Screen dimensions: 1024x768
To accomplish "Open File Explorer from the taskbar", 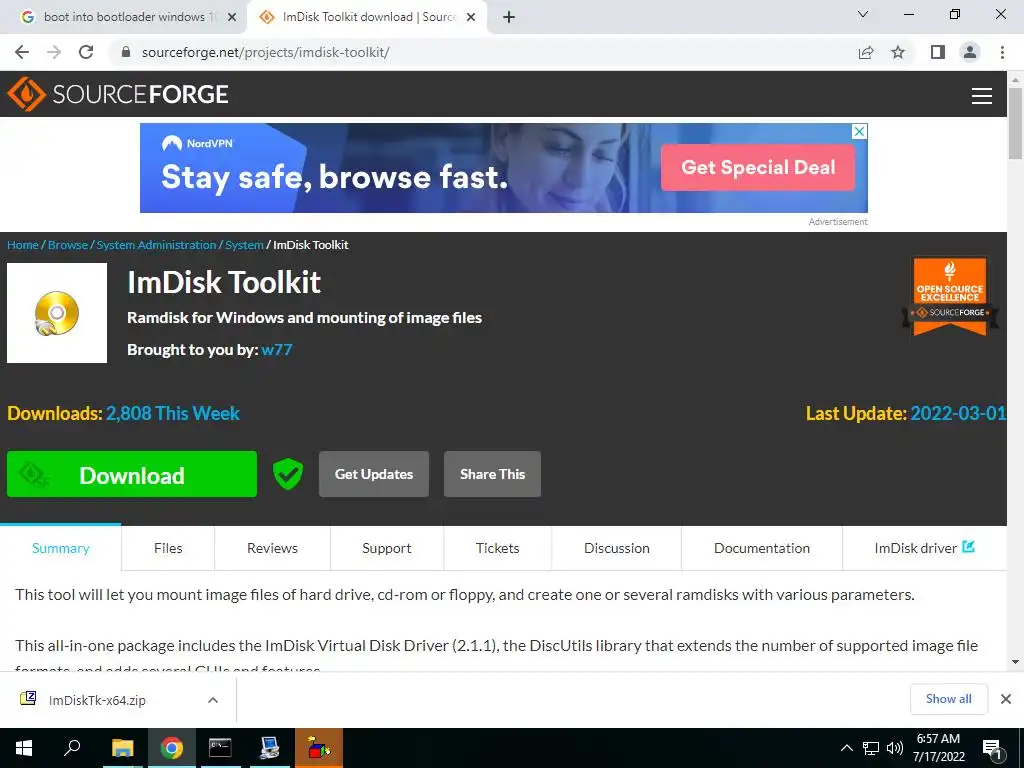I will 122,748.
